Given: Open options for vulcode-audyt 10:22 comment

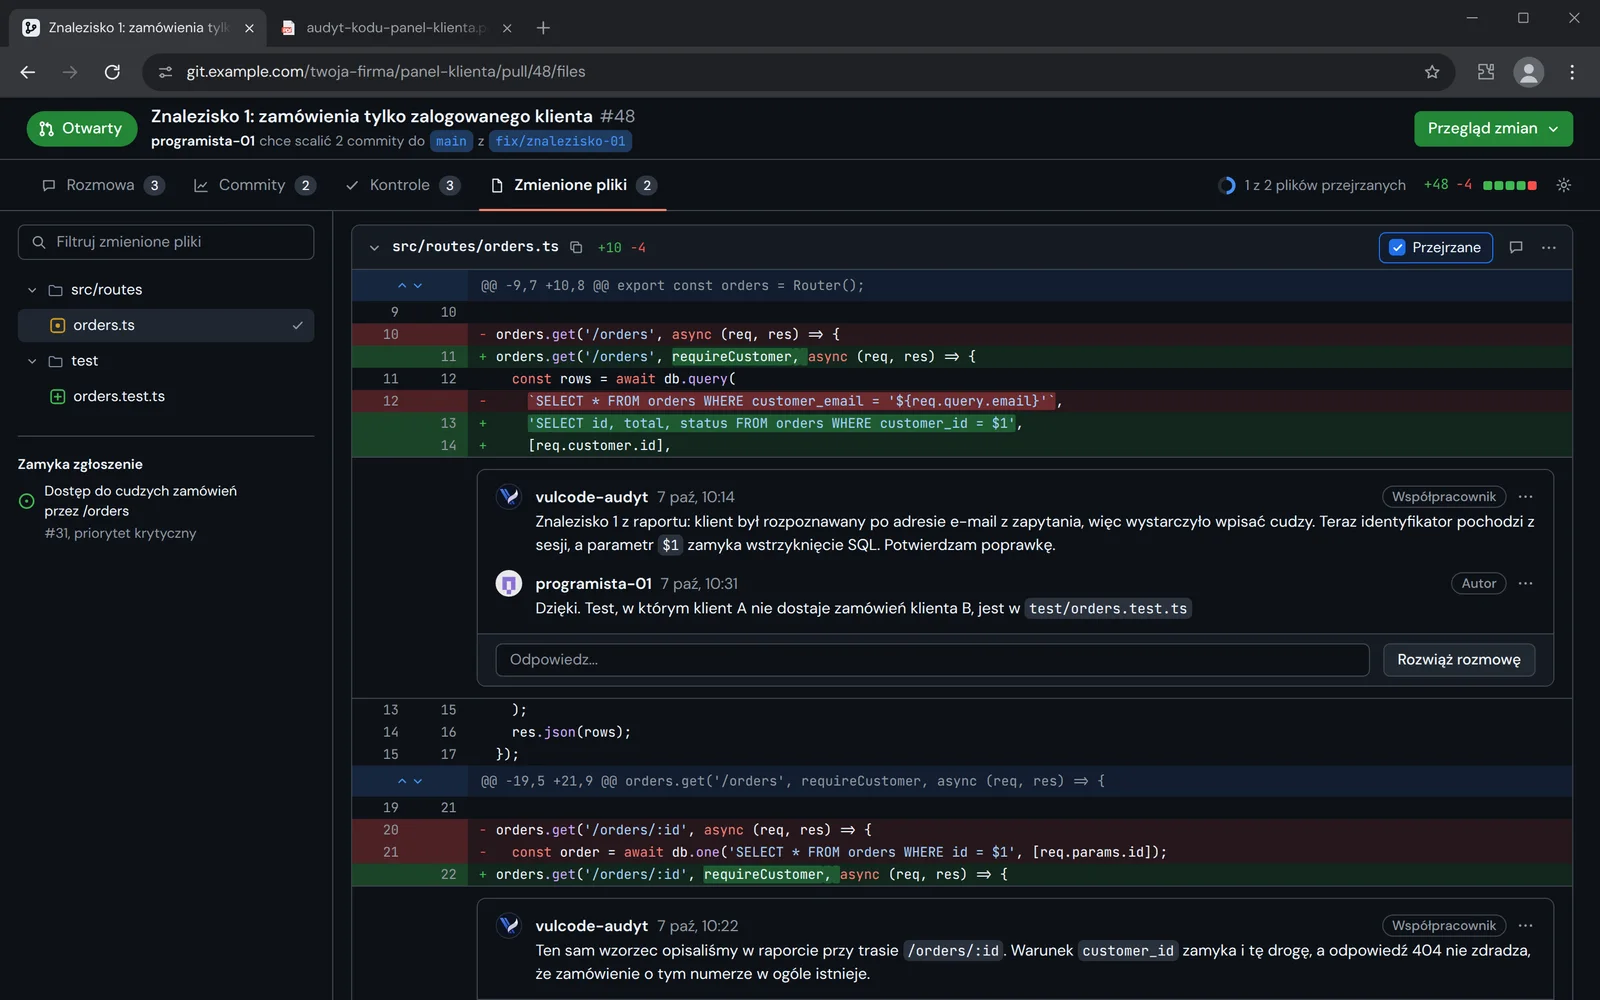Looking at the screenshot, I should pyautogui.click(x=1525, y=926).
